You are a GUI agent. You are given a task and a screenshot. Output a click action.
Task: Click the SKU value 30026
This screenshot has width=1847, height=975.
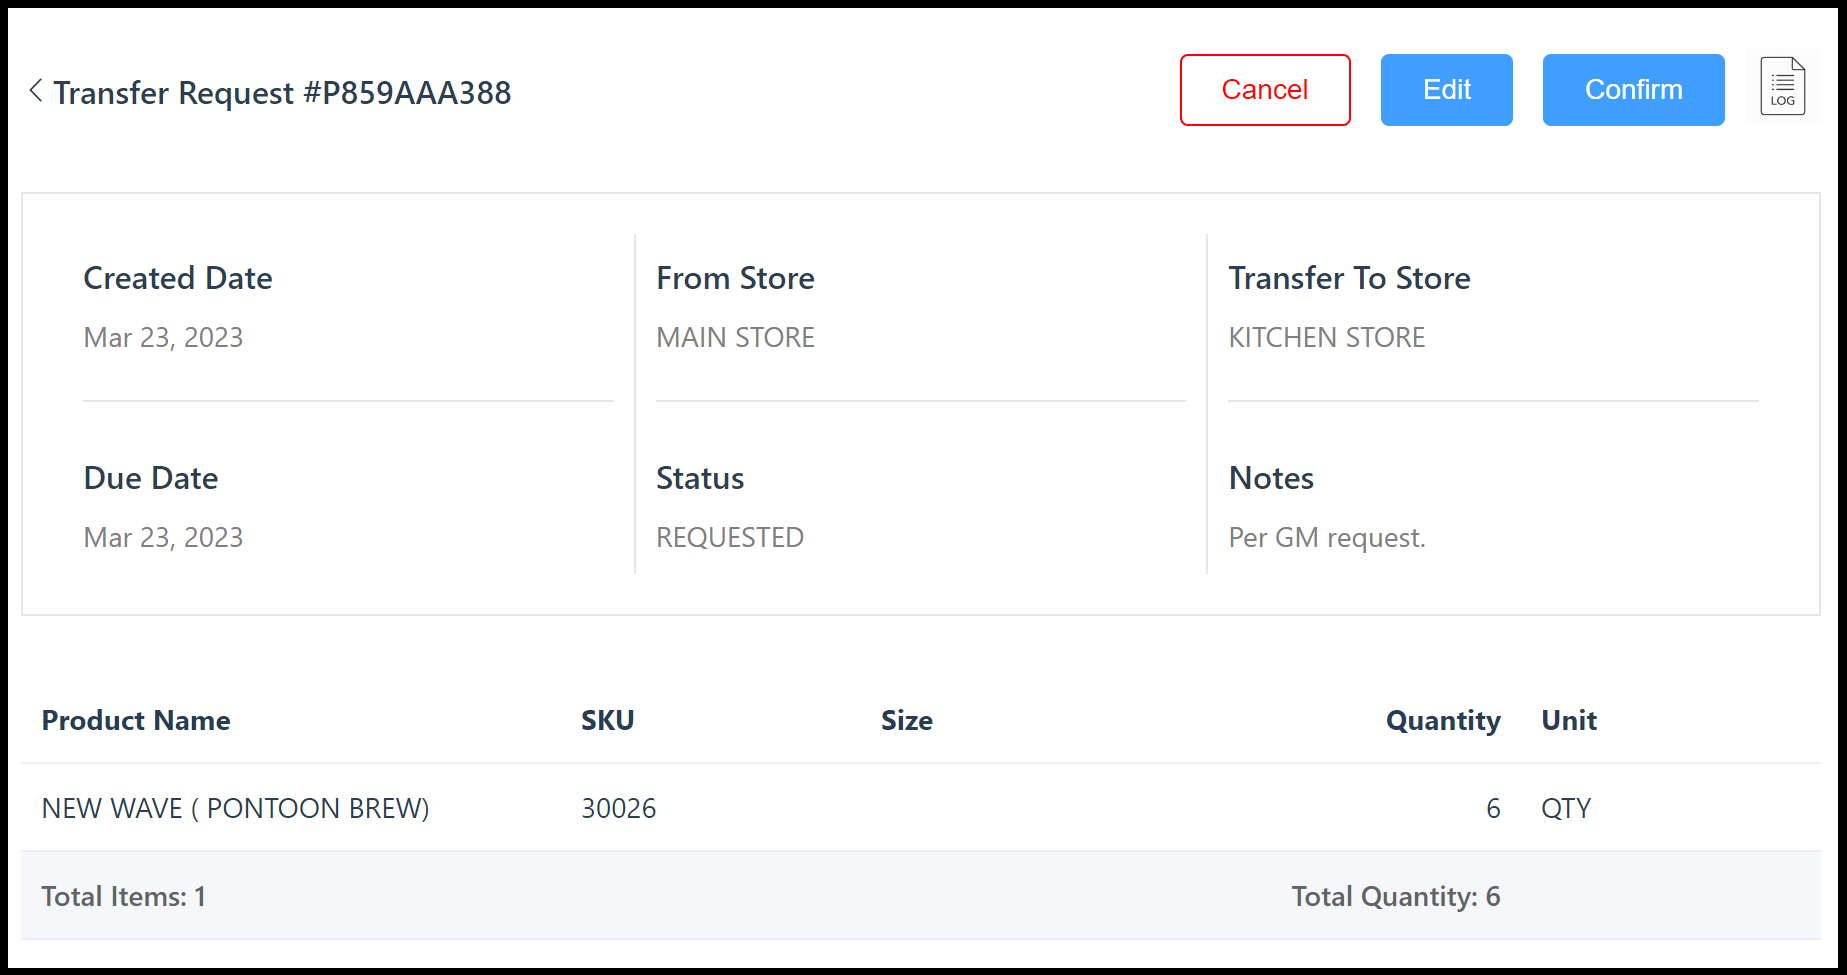pos(618,808)
